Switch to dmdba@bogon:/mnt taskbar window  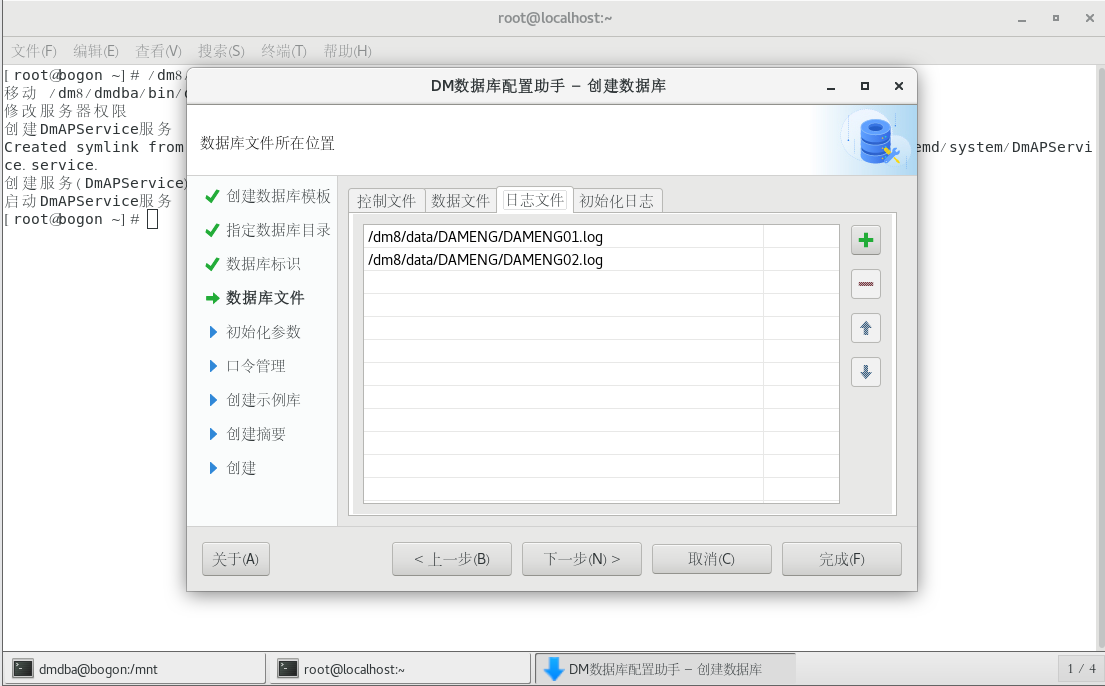point(135,668)
